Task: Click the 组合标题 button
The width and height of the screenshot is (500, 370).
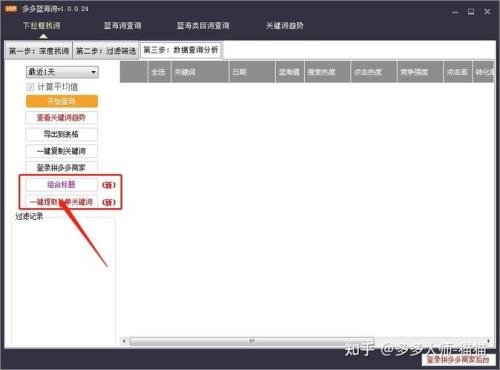Action: (61, 185)
